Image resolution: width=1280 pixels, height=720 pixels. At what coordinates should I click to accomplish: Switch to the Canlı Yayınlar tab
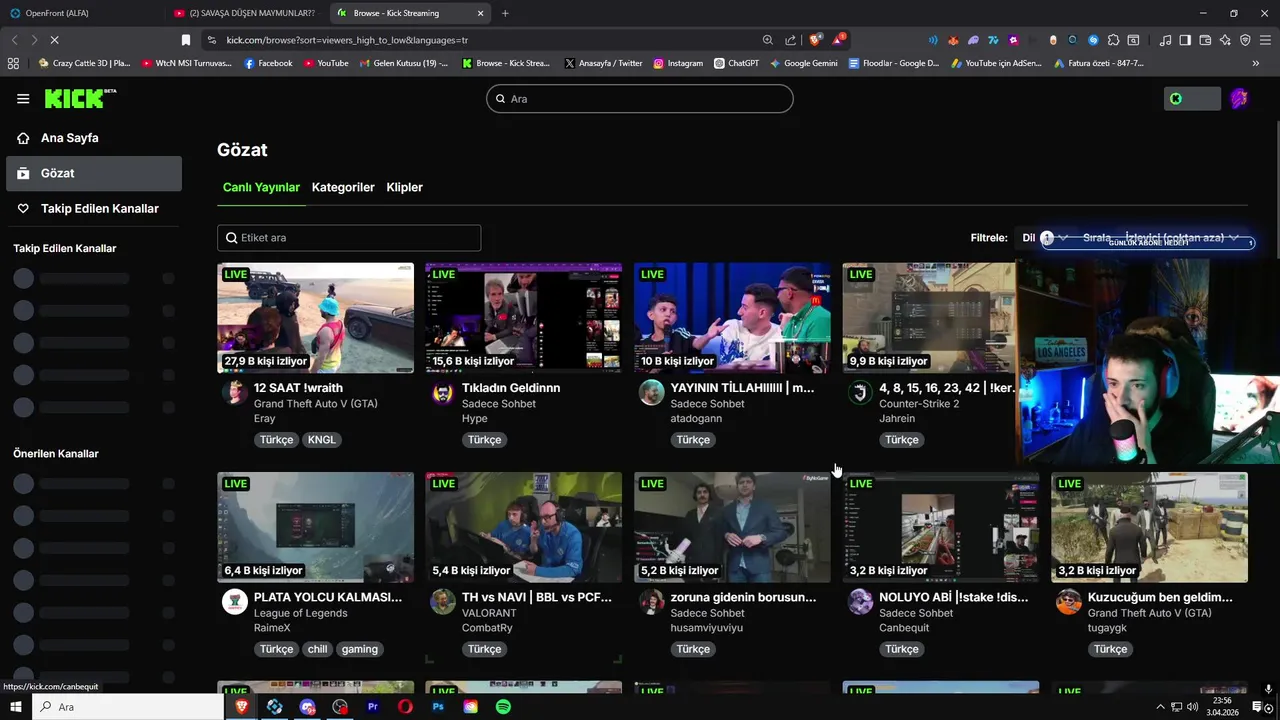coord(261,187)
